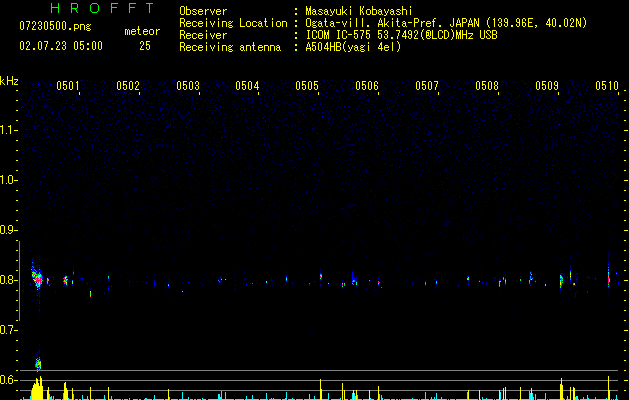This screenshot has width=629, height=400.
Task: Click the 0506 time marker
Action: 367,85
